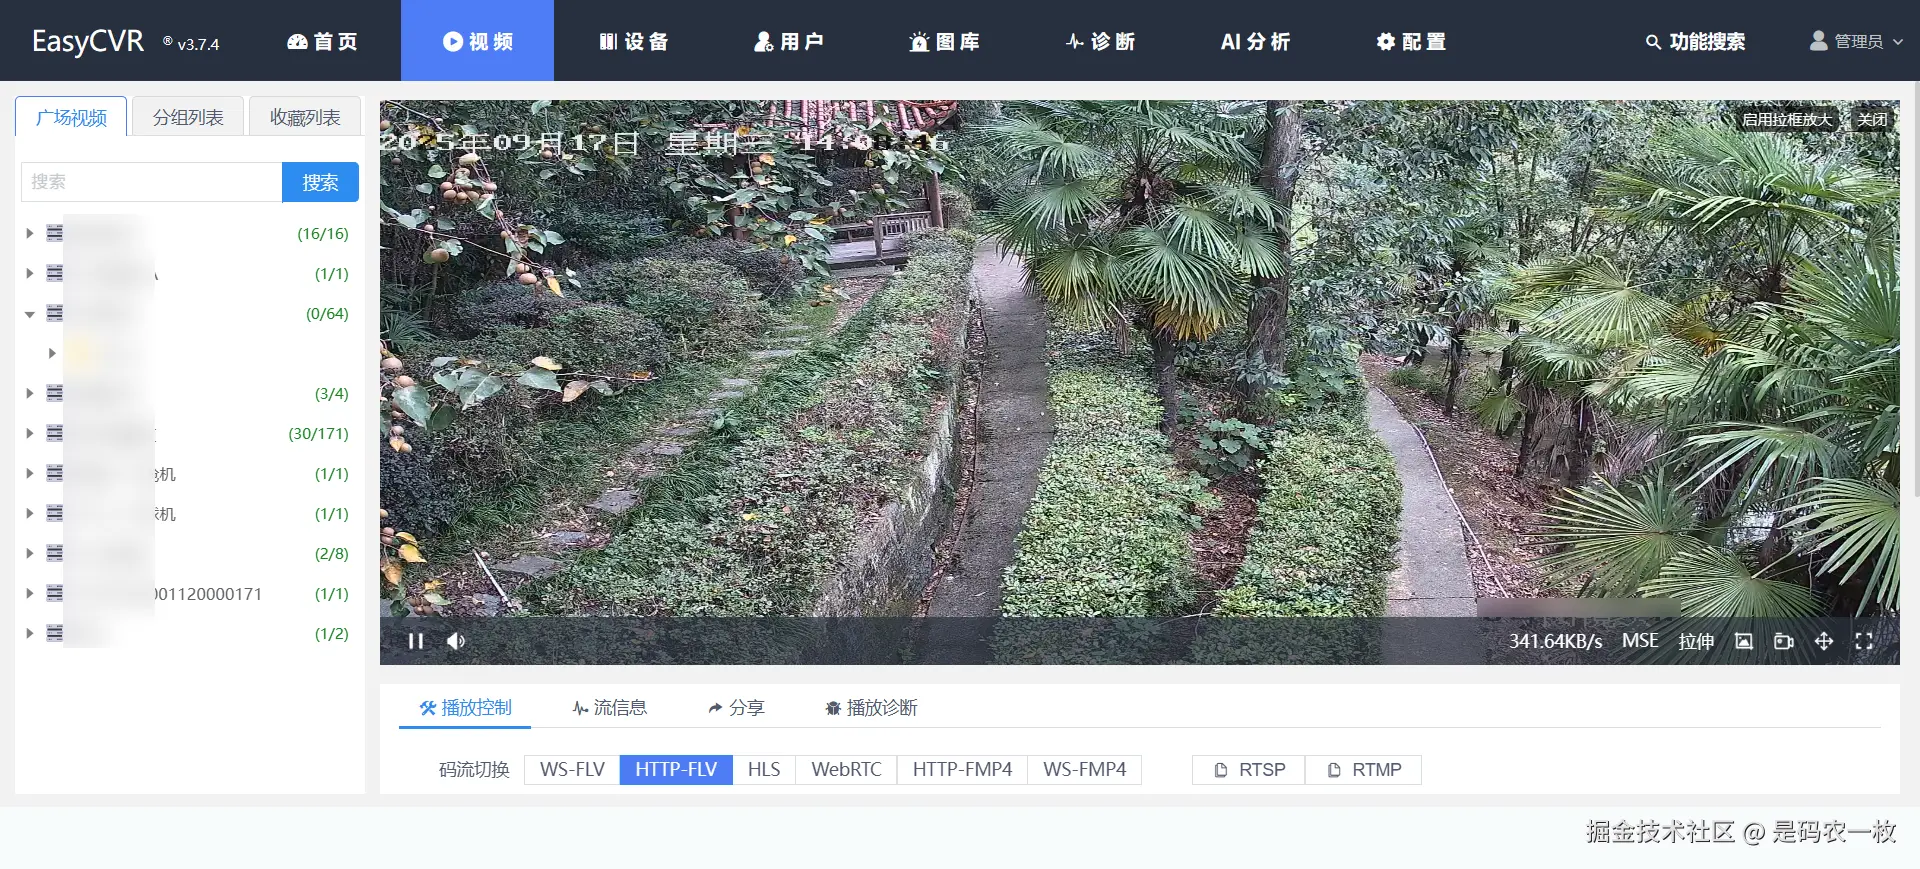Screen dimensions: 1920x869
Task: Click the blue 搜索 button
Action: 320,182
